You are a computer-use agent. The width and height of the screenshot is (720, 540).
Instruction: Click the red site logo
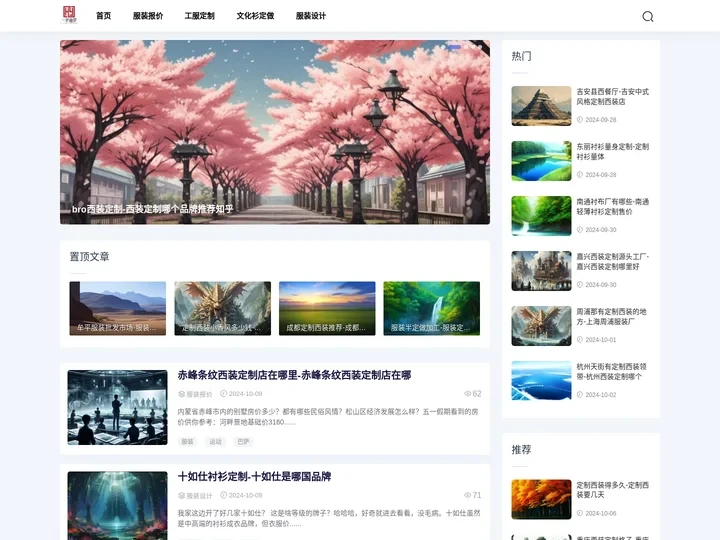pos(69,15)
